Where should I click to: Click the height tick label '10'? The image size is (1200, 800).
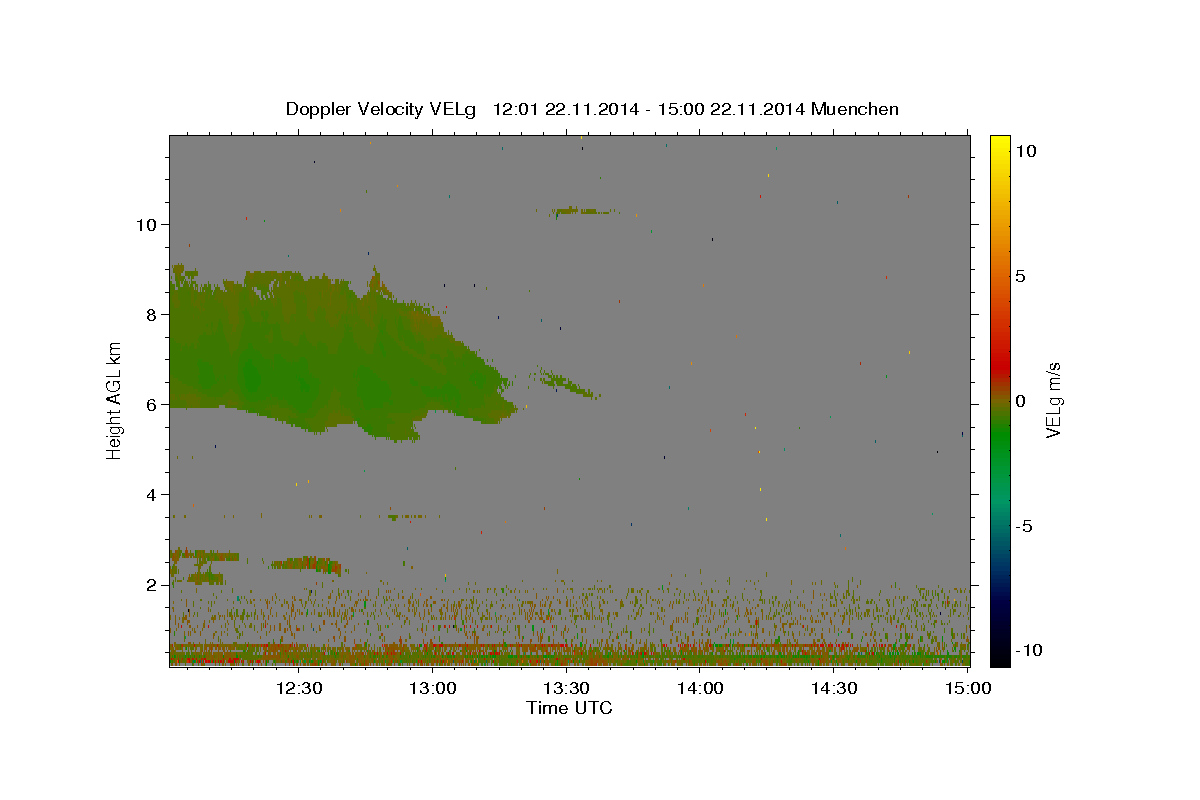coord(145,224)
